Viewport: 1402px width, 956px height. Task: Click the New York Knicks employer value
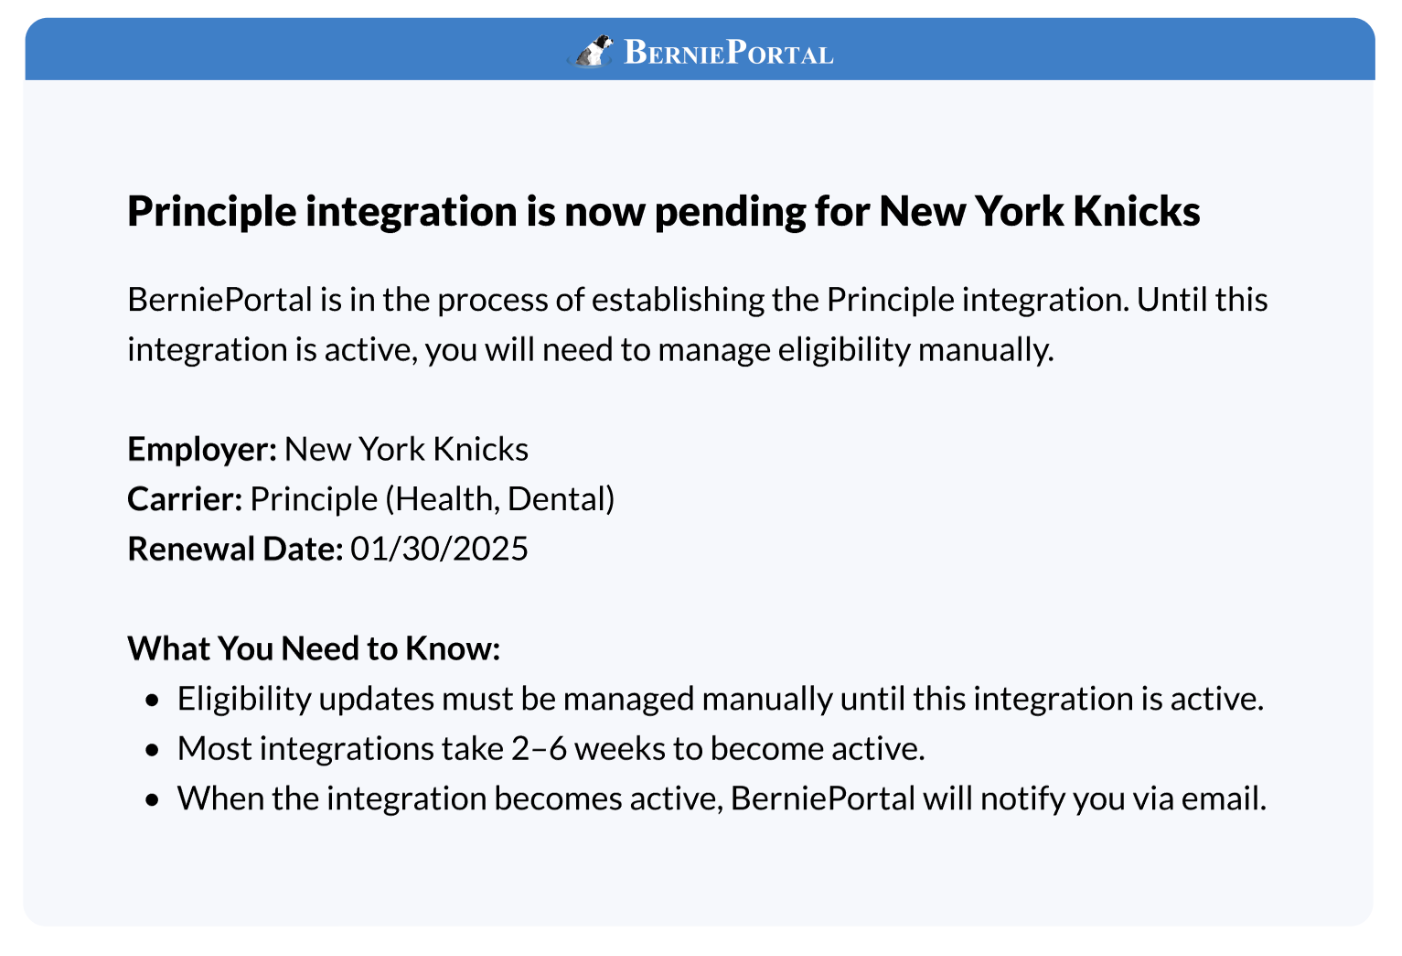406,449
